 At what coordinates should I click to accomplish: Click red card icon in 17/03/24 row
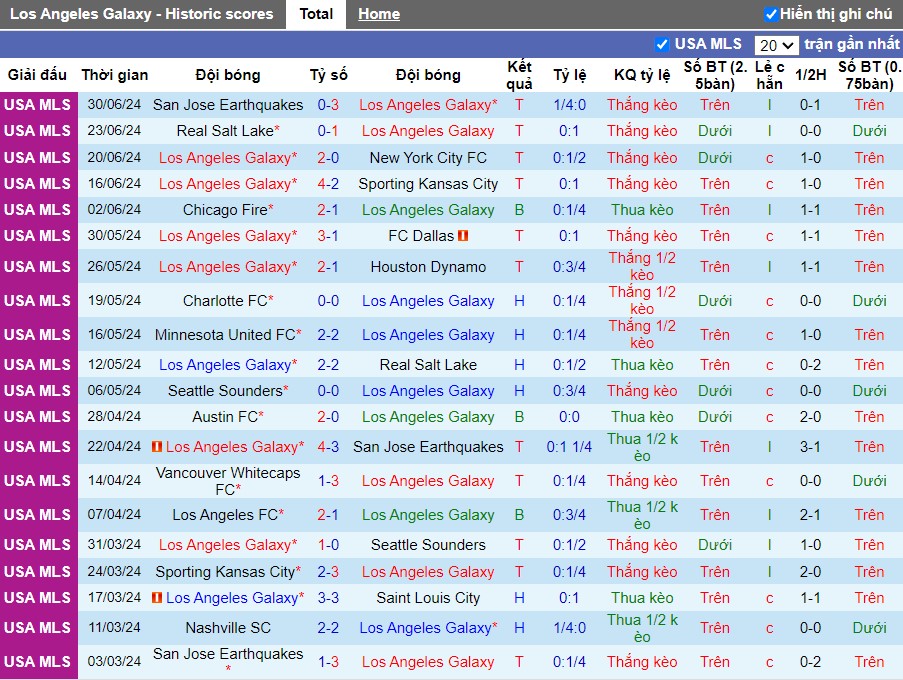click(x=157, y=598)
